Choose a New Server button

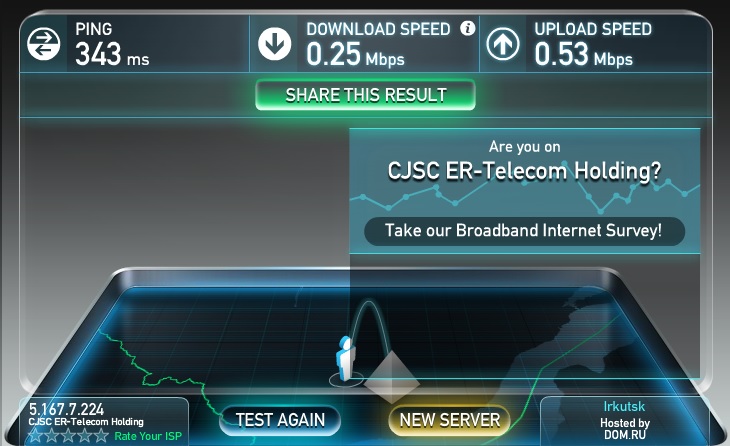click(449, 420)
